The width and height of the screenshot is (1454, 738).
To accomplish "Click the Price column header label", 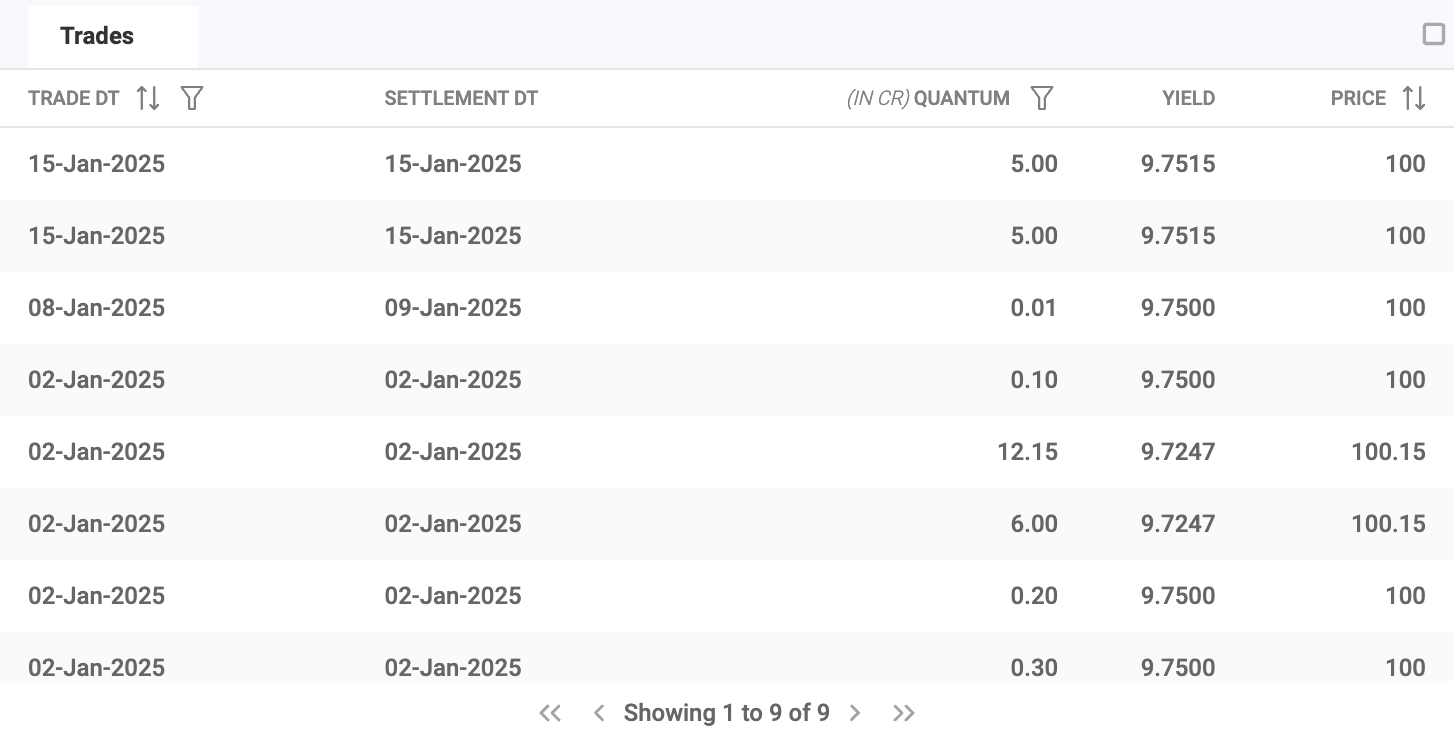I will pos(1358,98).
